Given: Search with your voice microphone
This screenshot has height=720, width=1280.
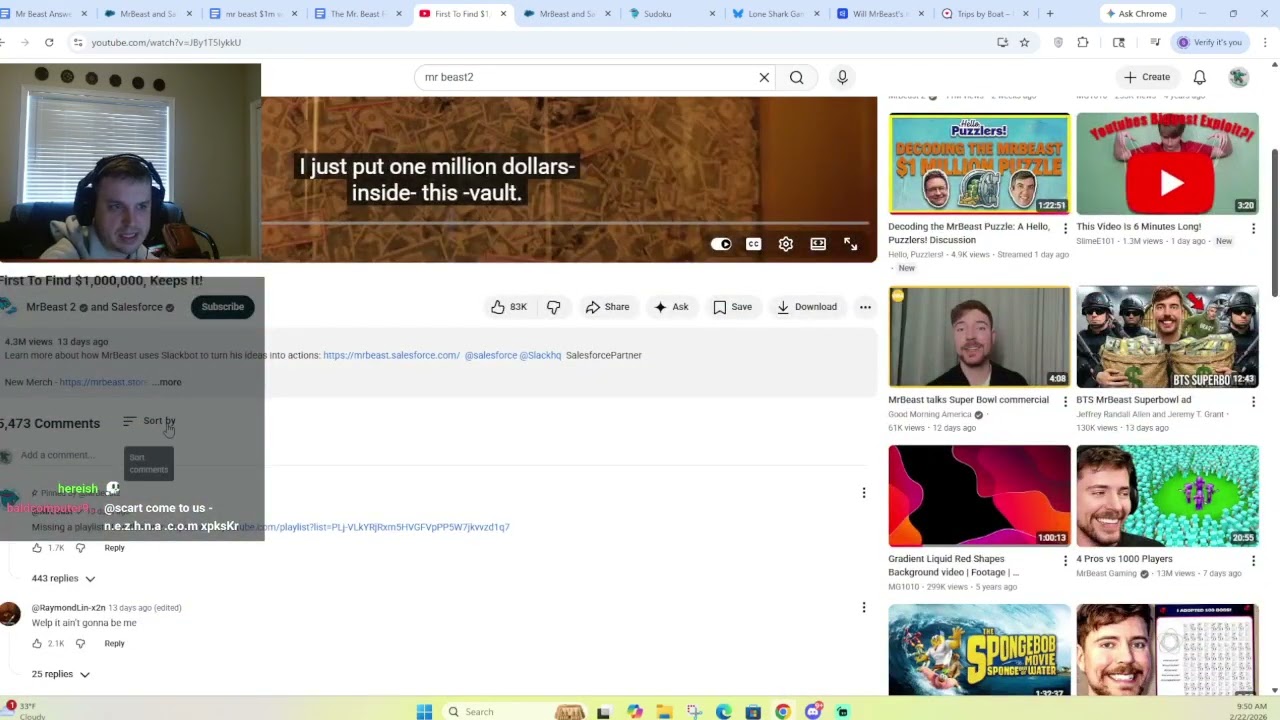Looking at the screenshot, I should click(842, 77).
